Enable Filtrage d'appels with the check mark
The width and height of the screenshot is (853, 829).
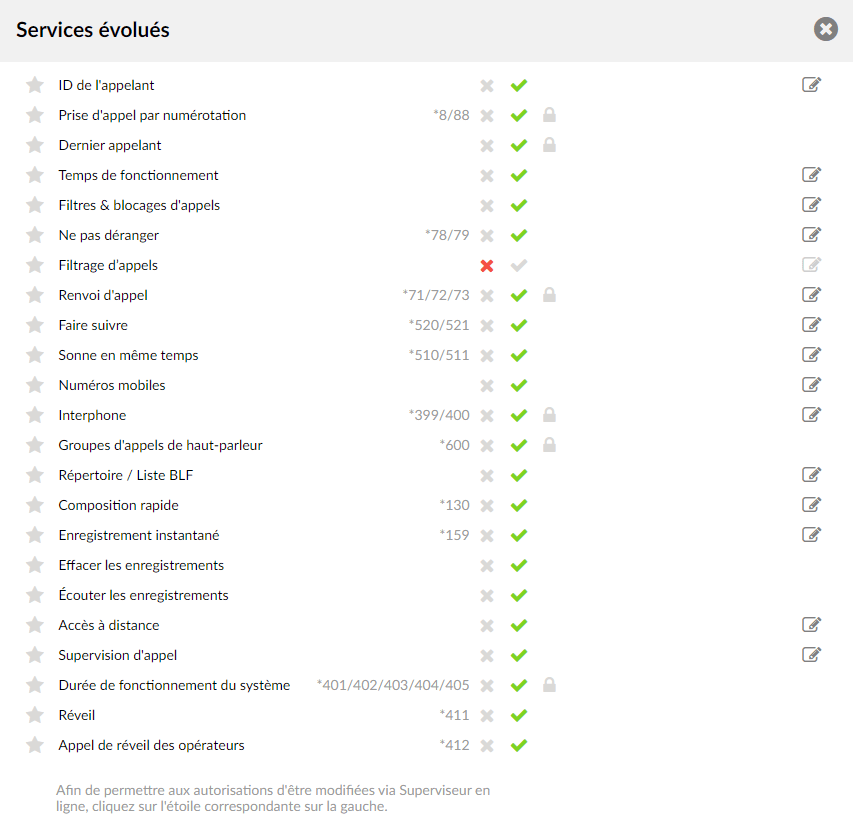pos(519,265)
